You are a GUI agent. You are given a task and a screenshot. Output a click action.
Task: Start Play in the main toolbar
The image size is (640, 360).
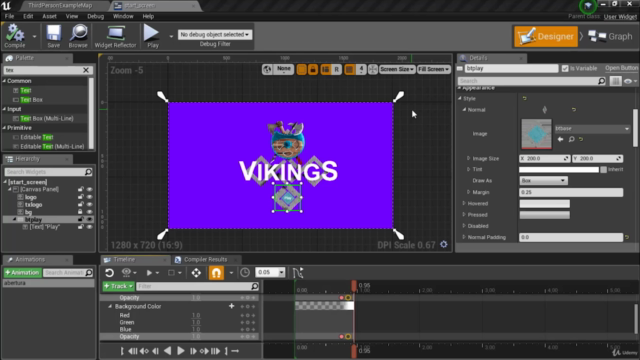(152, 36)
